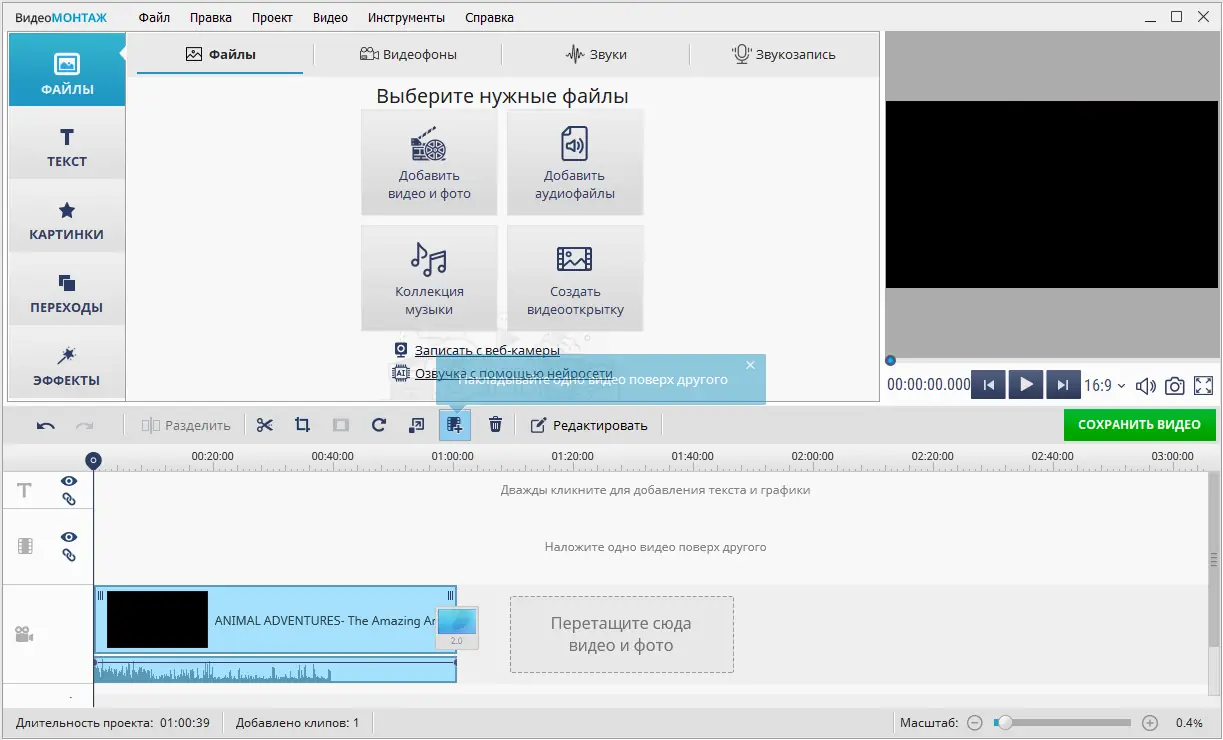Click the 01:00:00 mark on ruler
Screen dimensions: 1223x740
point(453,456)
